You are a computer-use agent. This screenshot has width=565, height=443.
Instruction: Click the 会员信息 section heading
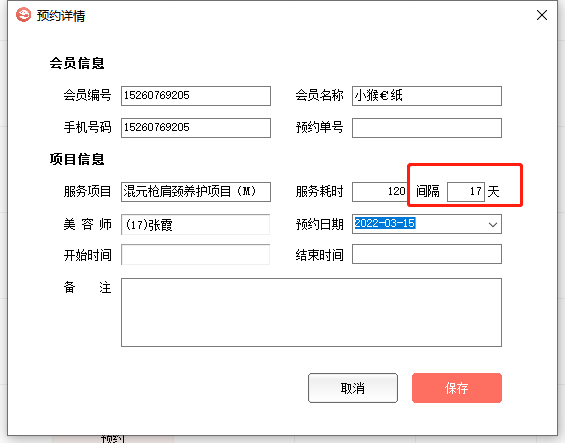[77, 63]
